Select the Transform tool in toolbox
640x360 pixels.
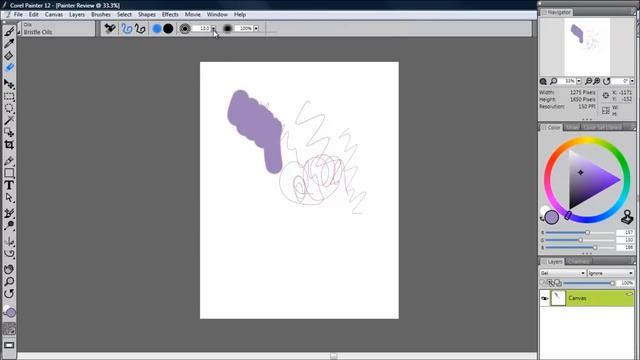(x=9, y=133)
